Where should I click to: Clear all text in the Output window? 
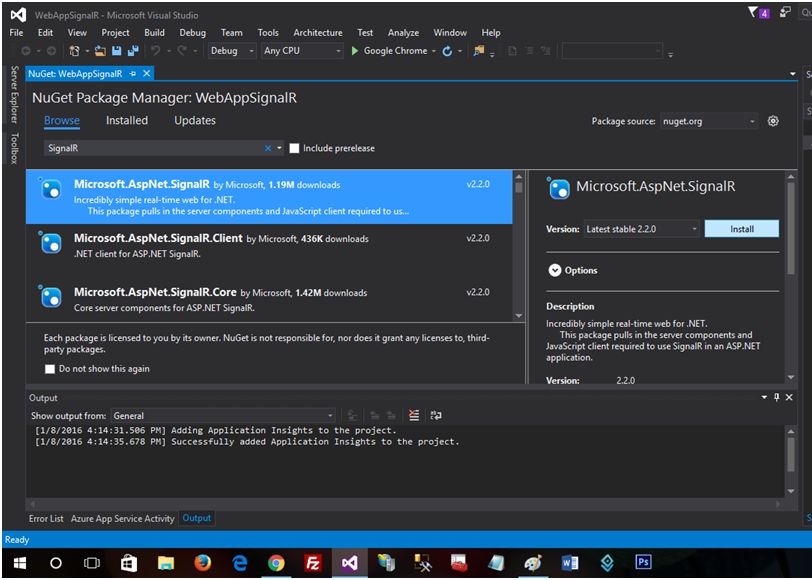point(413,415)
